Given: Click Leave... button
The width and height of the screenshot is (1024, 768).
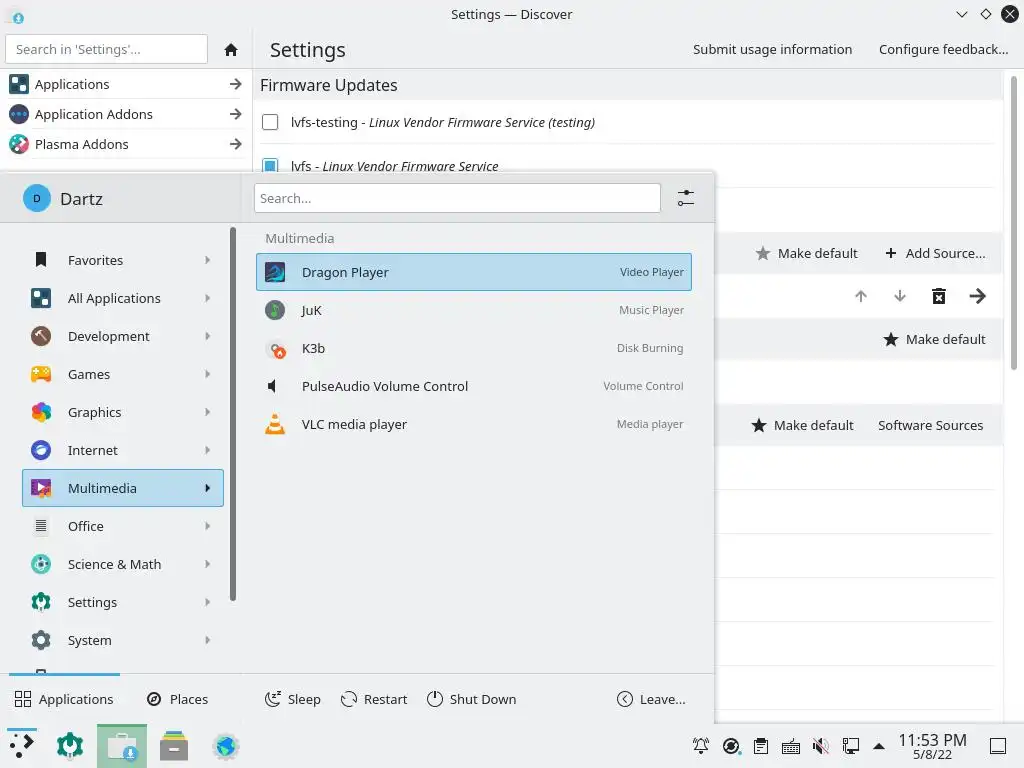Looking at the screenshot, I should point(651,699).
